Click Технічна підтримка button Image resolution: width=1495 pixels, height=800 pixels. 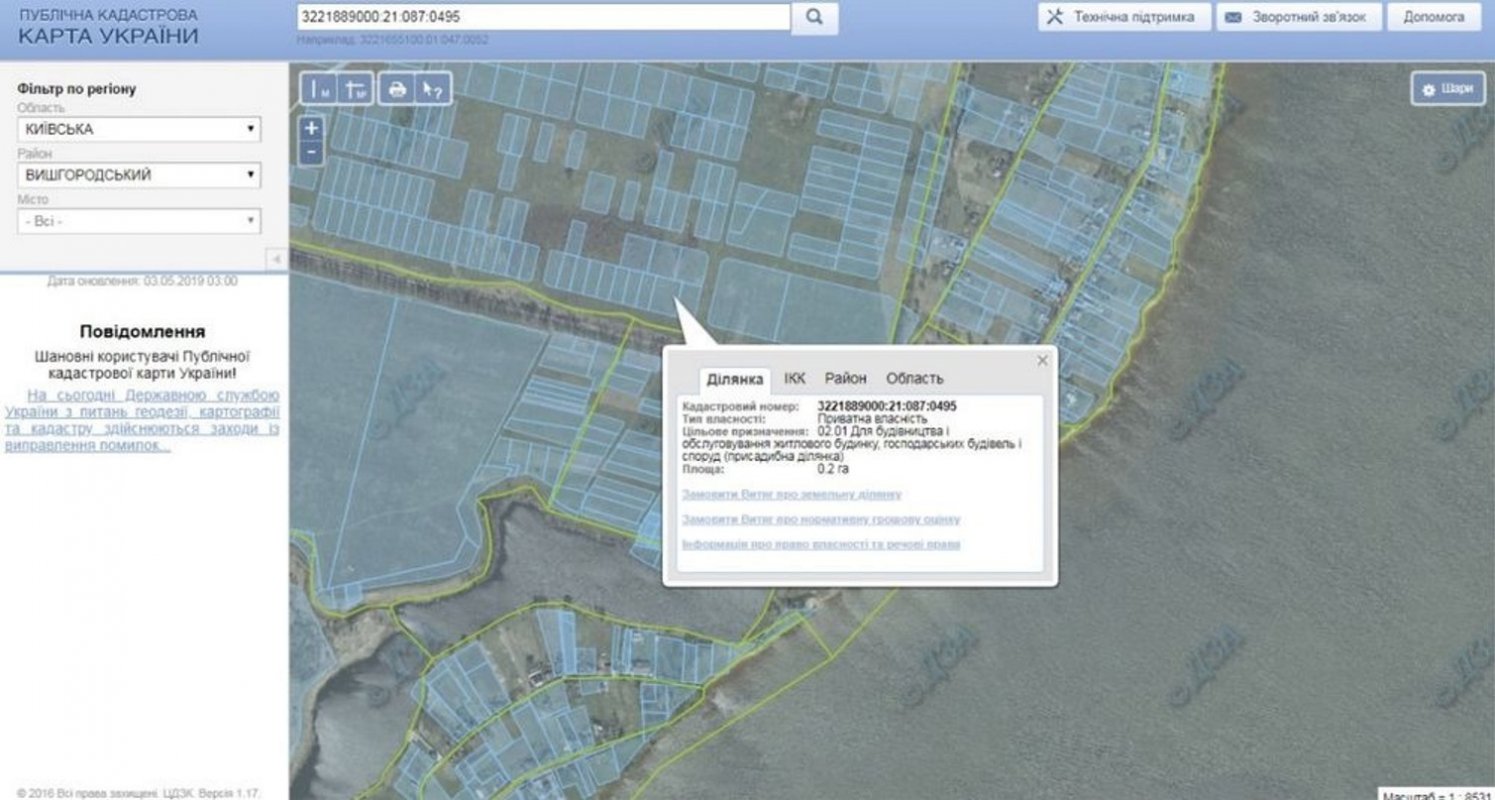click(1123, 17)
